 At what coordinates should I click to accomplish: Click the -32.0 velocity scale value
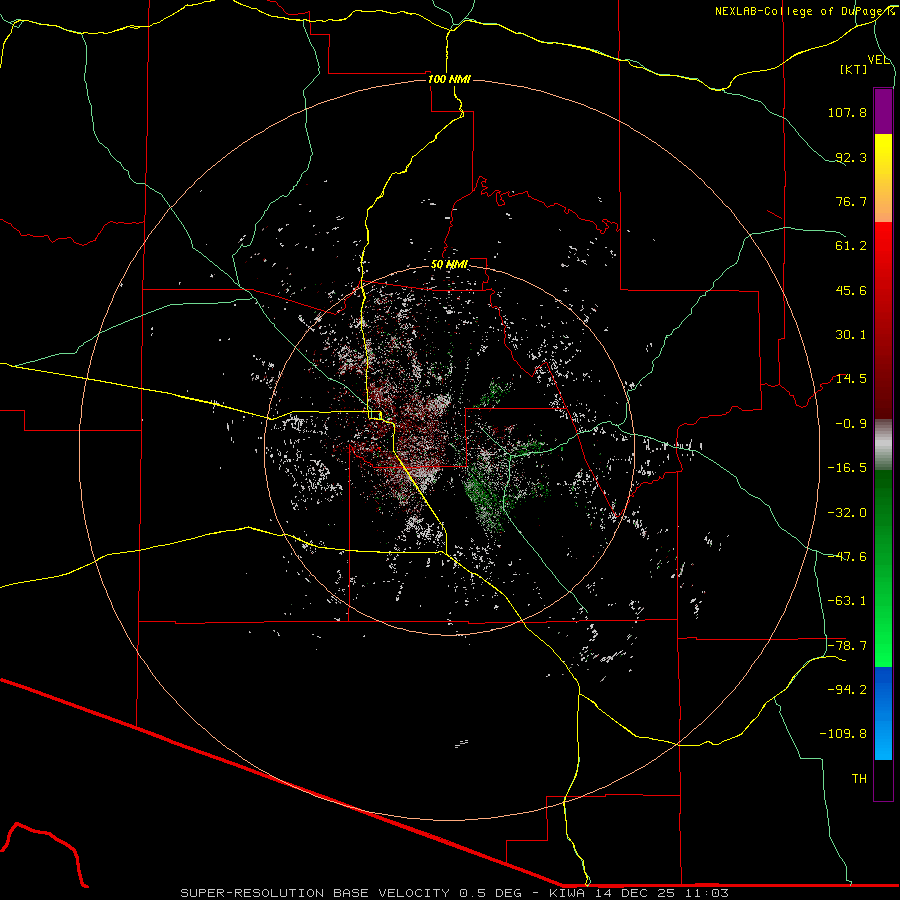click(x=847, y=513)
